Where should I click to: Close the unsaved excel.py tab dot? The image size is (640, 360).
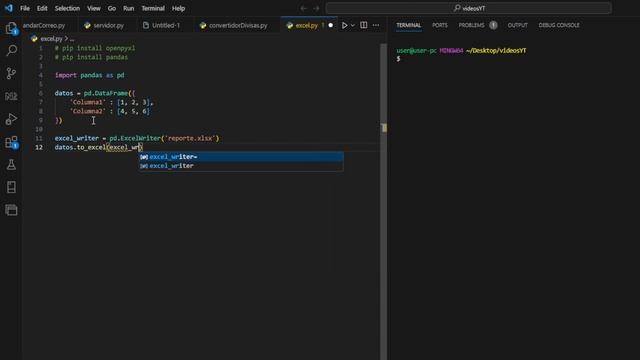coord(331,25)
